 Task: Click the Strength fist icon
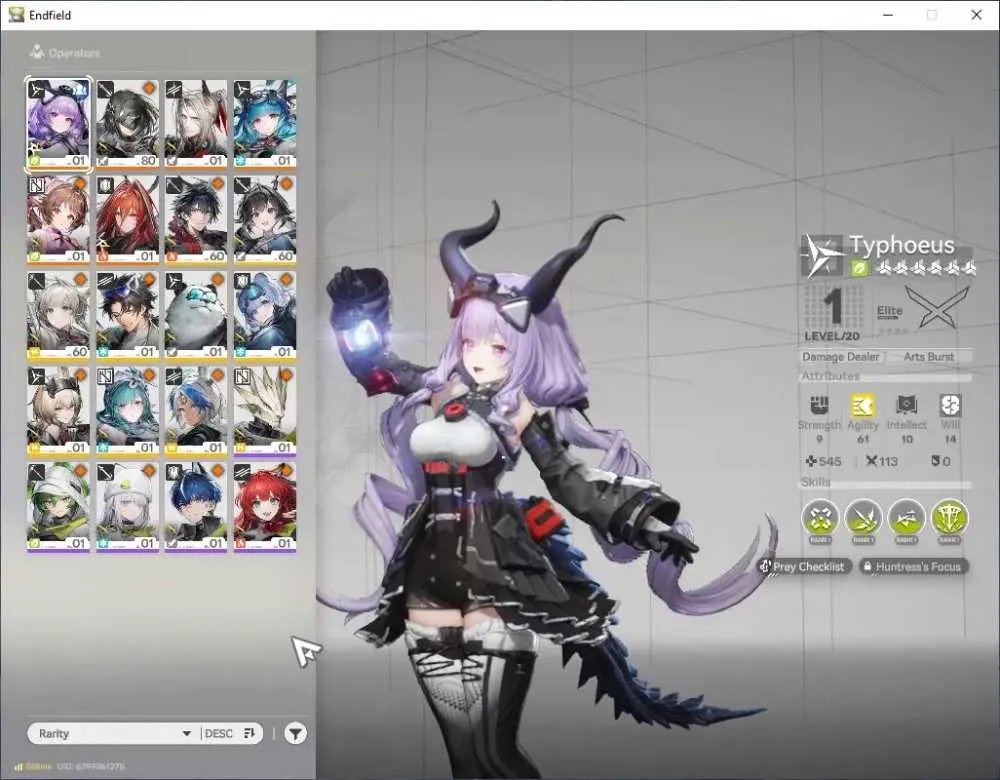point(820,406)
